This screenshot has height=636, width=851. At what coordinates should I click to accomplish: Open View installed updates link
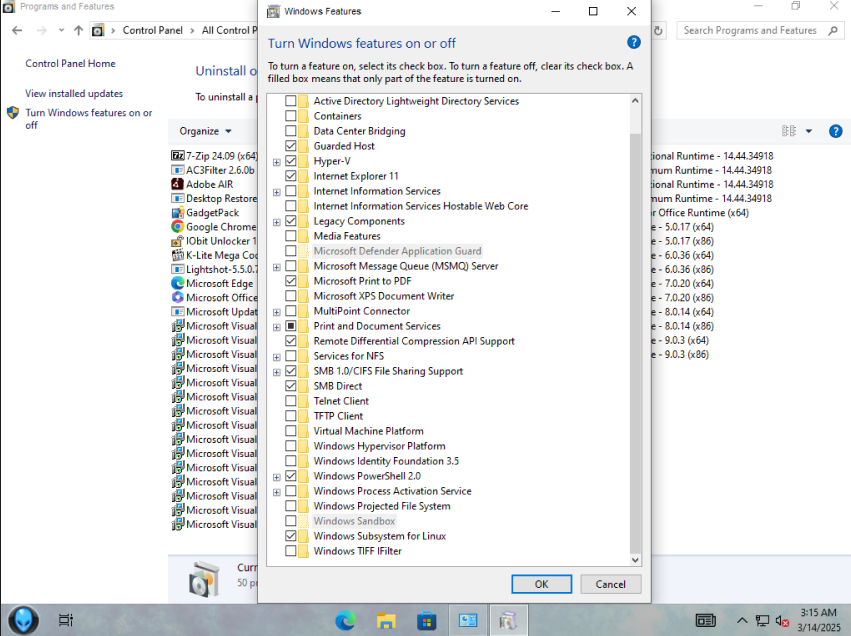(74, 93)
